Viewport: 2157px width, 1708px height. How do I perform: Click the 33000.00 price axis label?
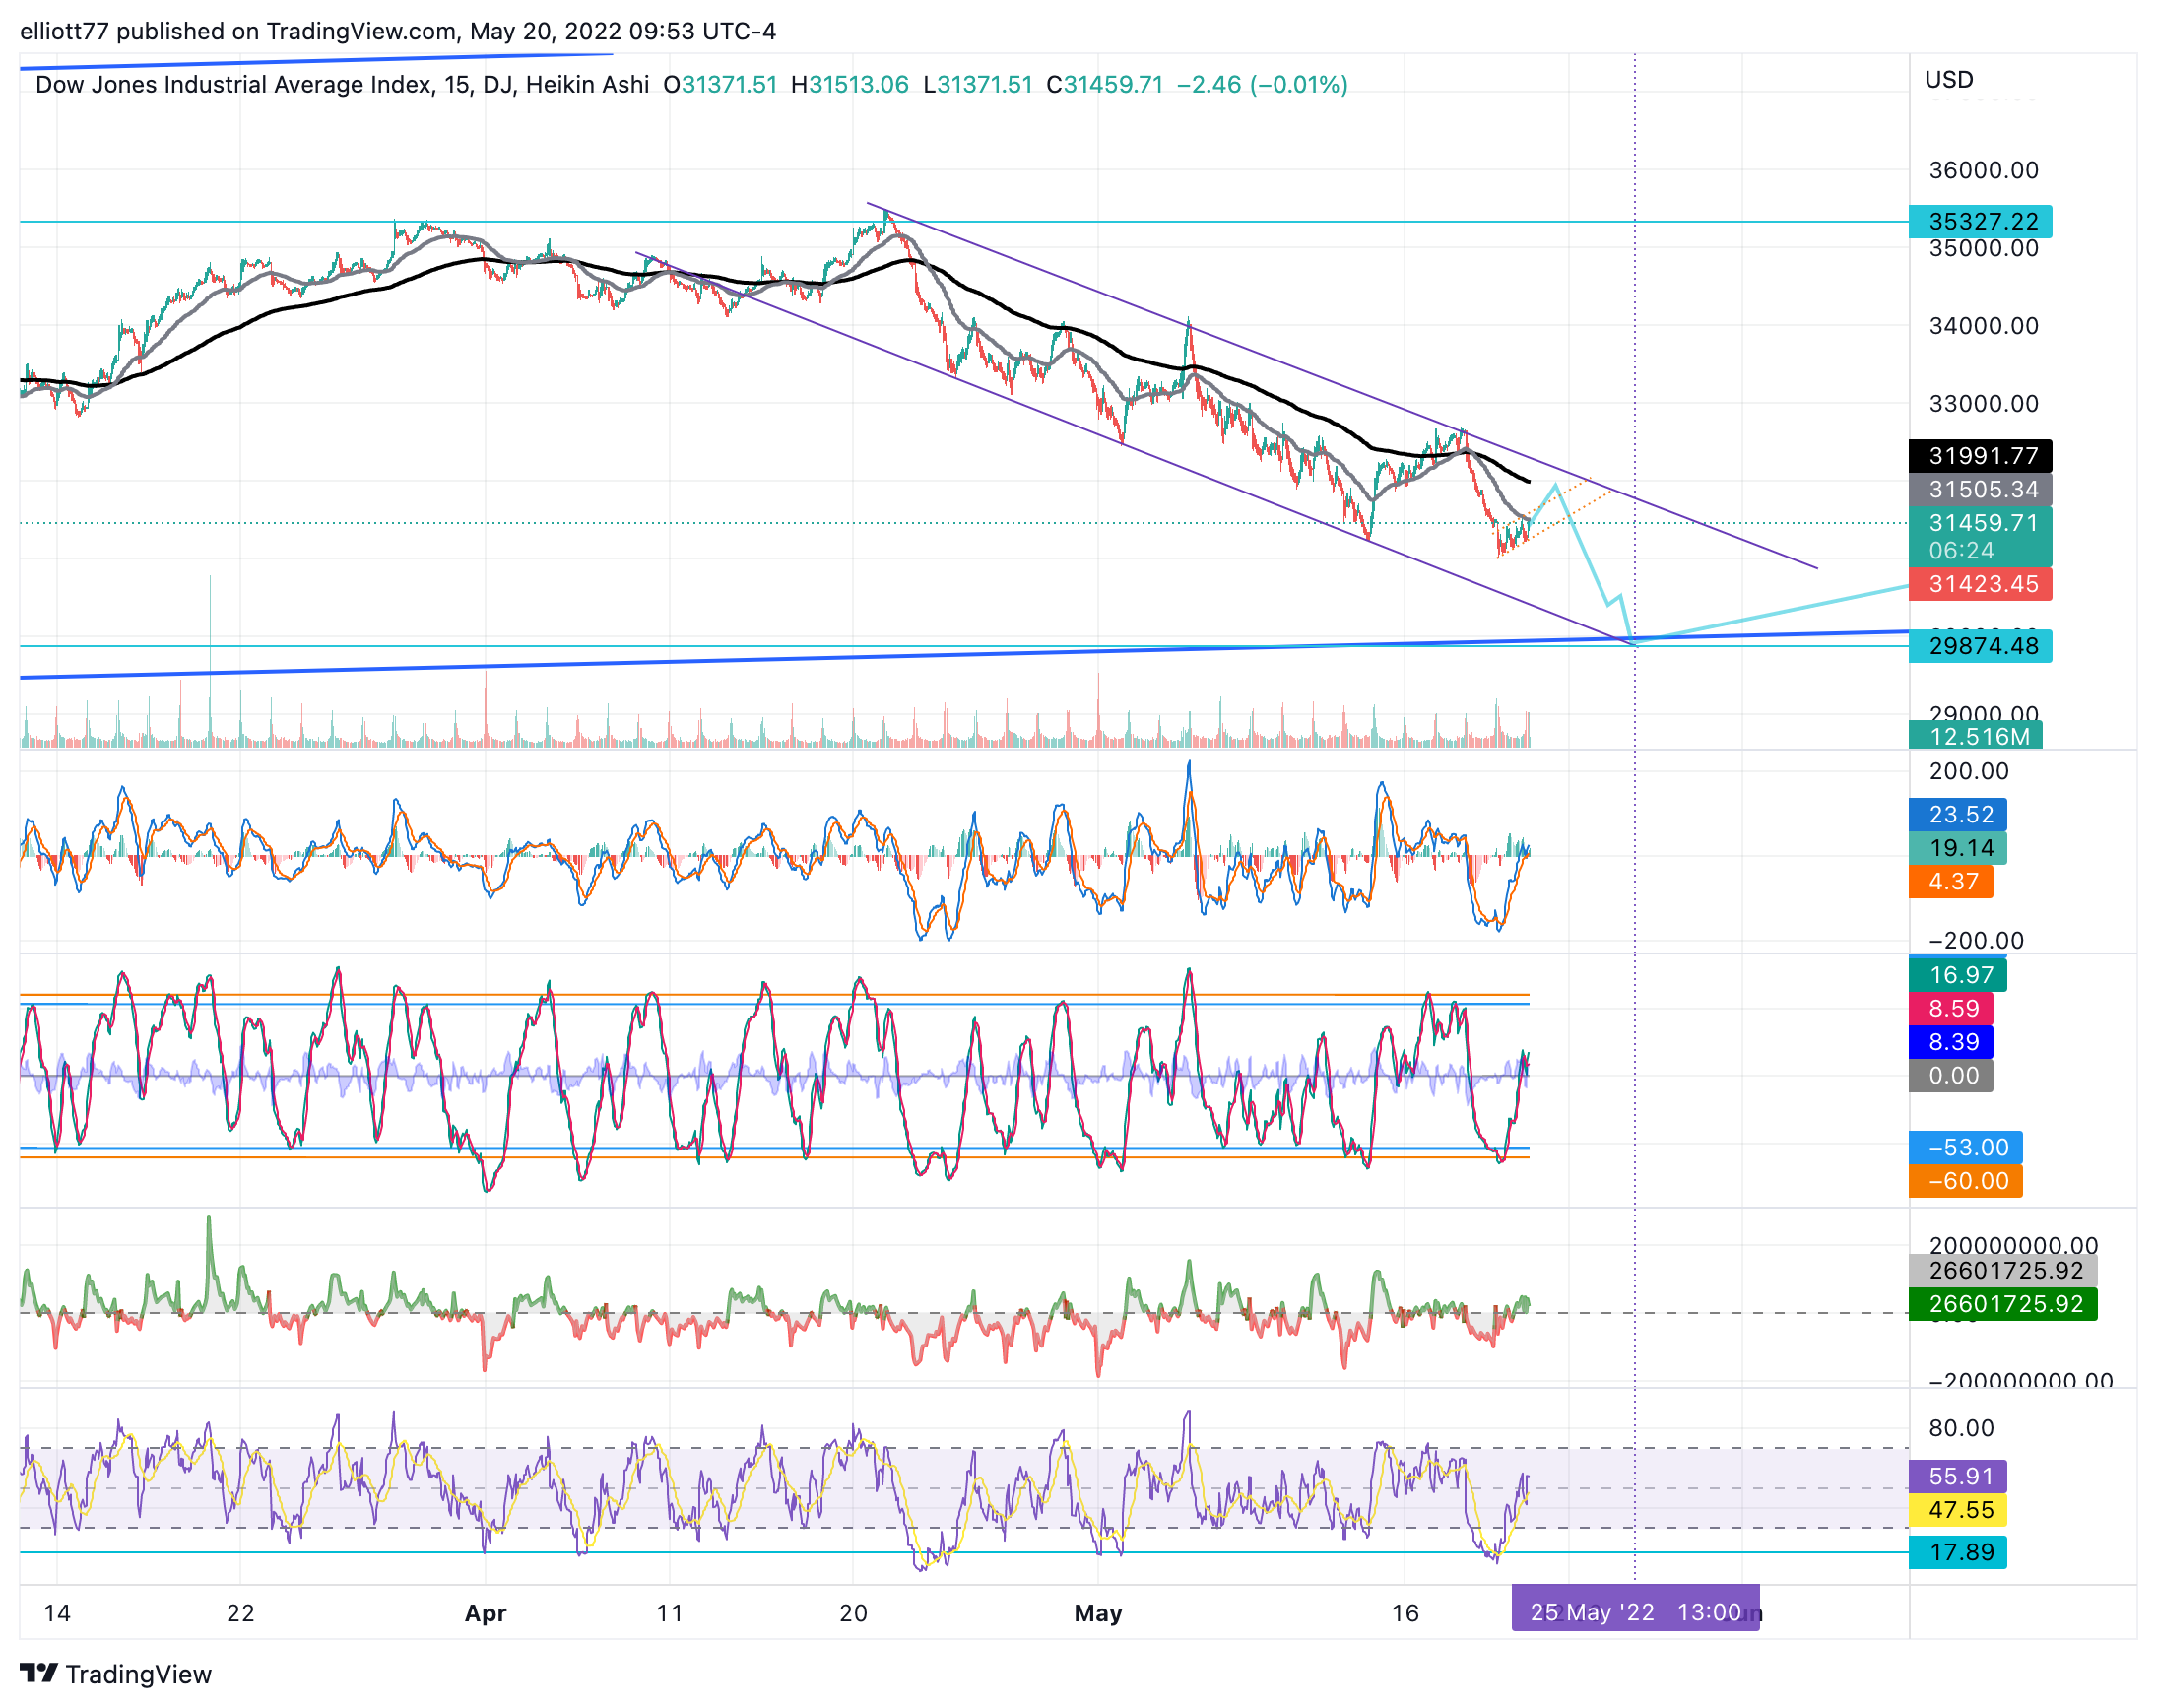click(1983, 404)
